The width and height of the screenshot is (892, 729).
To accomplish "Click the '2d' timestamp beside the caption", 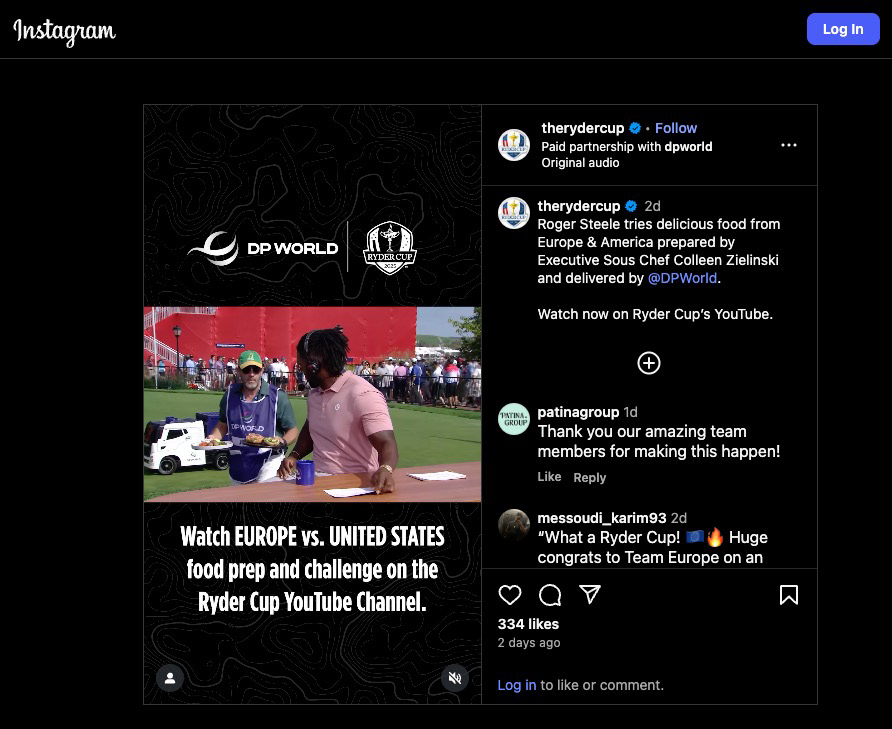I will coord(652,206).
